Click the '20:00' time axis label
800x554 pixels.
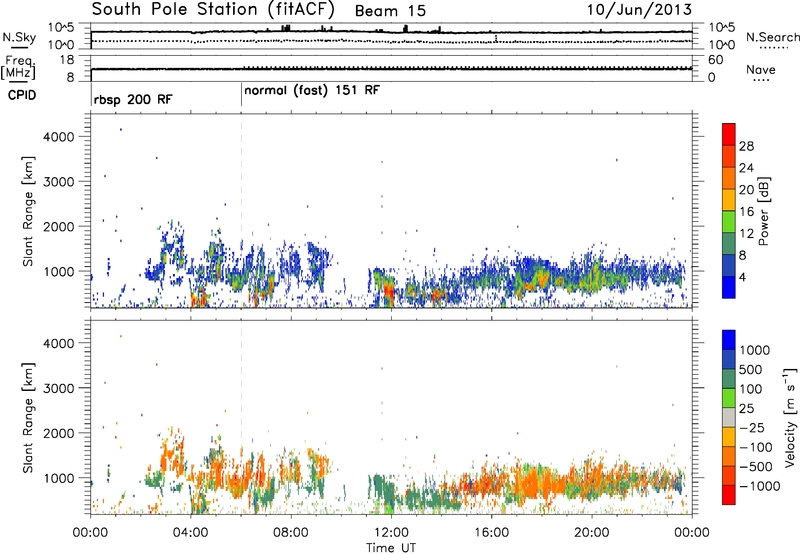591,533
